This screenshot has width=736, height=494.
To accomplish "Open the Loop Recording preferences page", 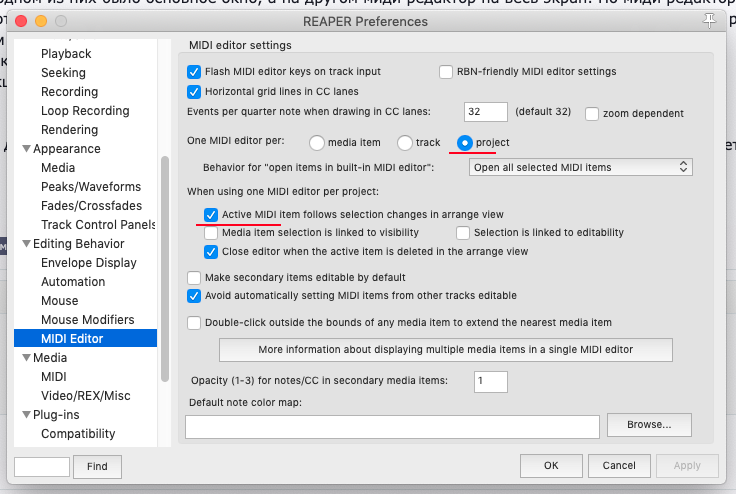I will coord(85,111).
